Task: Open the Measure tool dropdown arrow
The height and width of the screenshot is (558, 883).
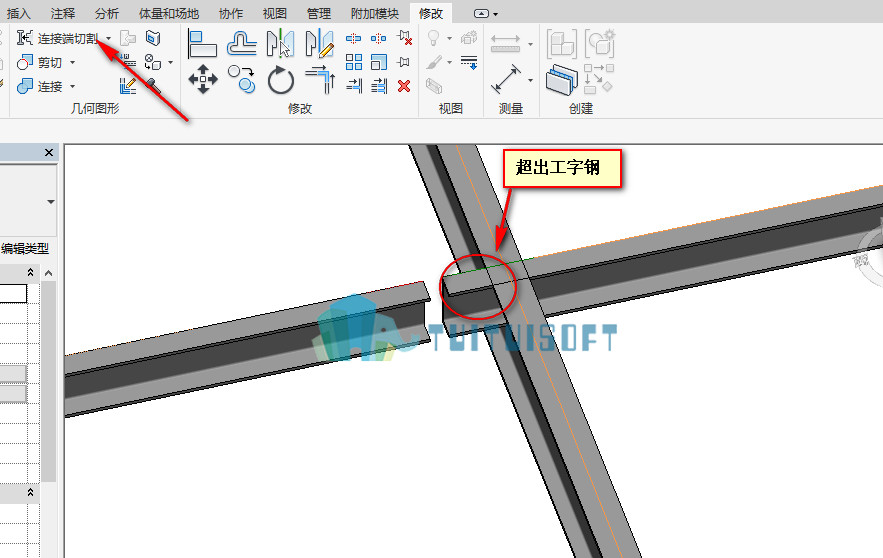Action: click(530, 44)
